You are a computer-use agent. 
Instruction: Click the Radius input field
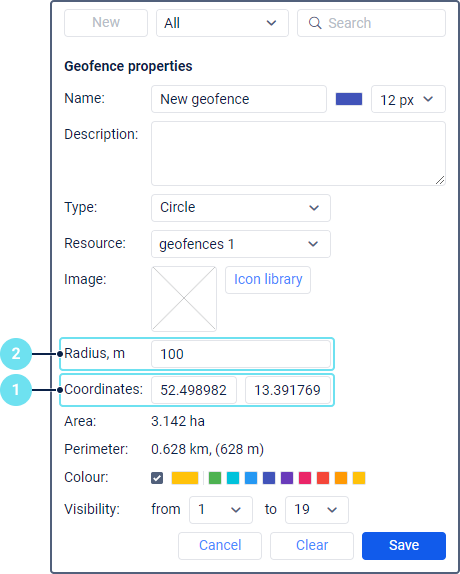(x=241, y=354)
